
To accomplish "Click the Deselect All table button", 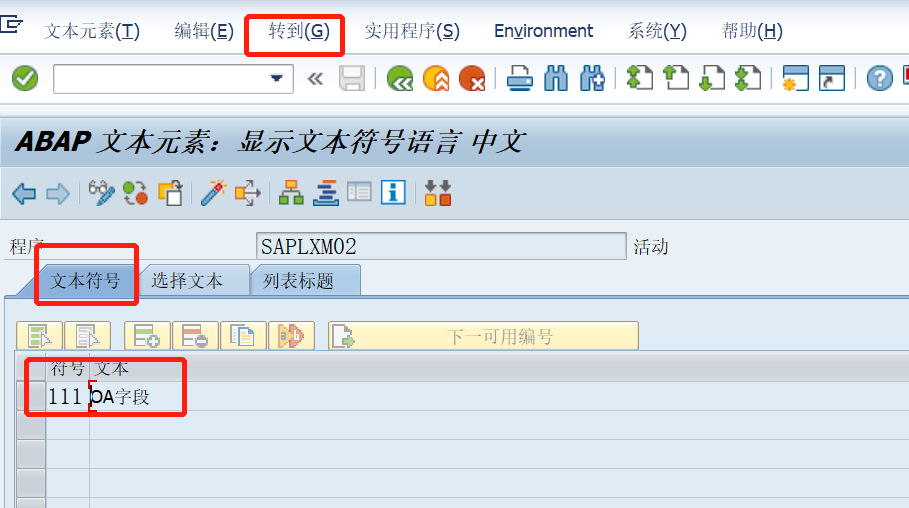I will [88, 336].
